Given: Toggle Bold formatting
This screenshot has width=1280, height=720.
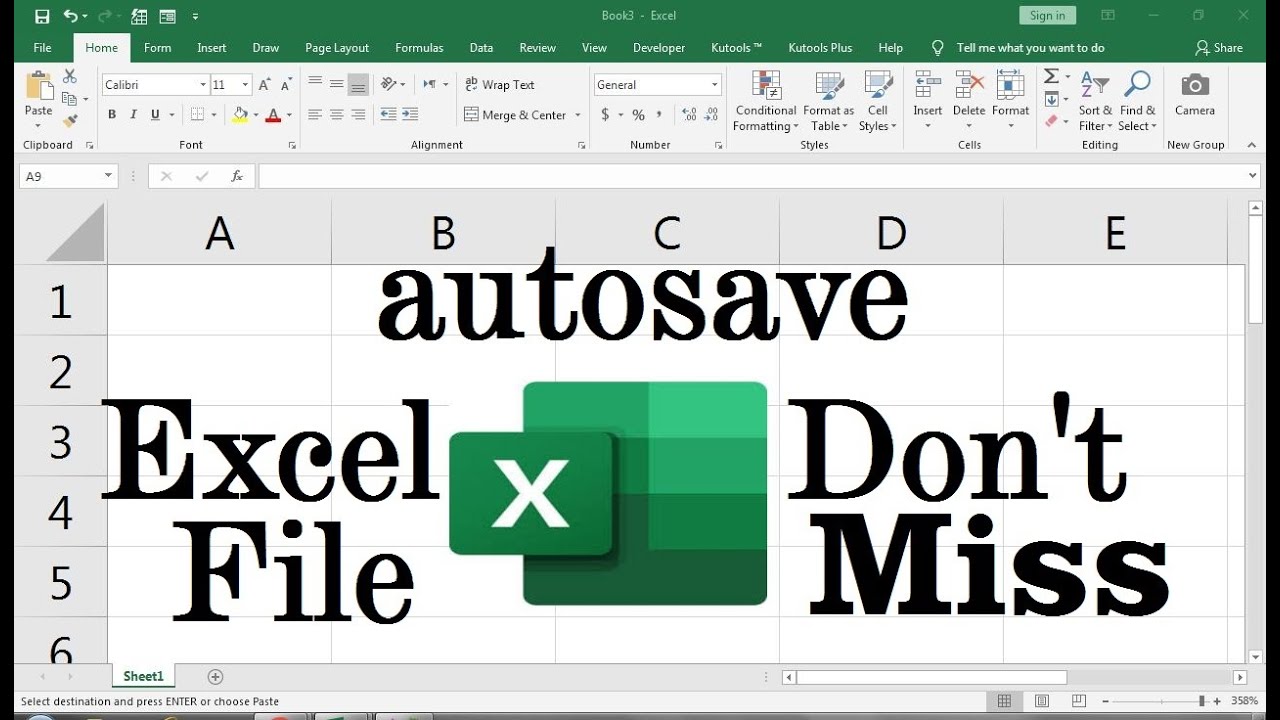Looking at the screenshot, I should 112,115.
